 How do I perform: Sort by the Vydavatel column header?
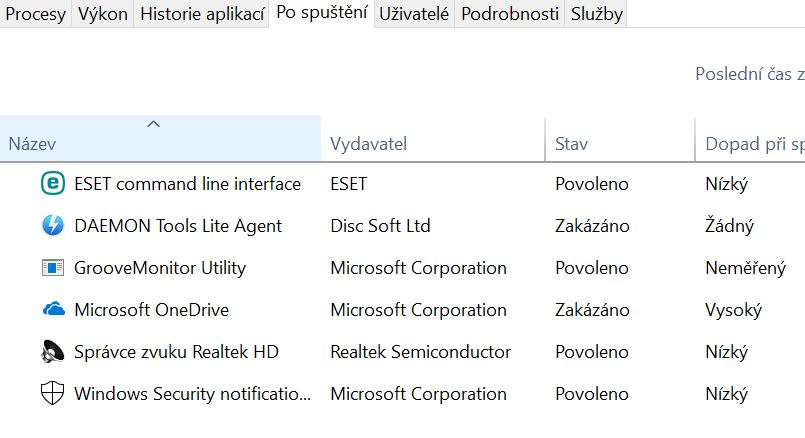[x=368, y=145]
